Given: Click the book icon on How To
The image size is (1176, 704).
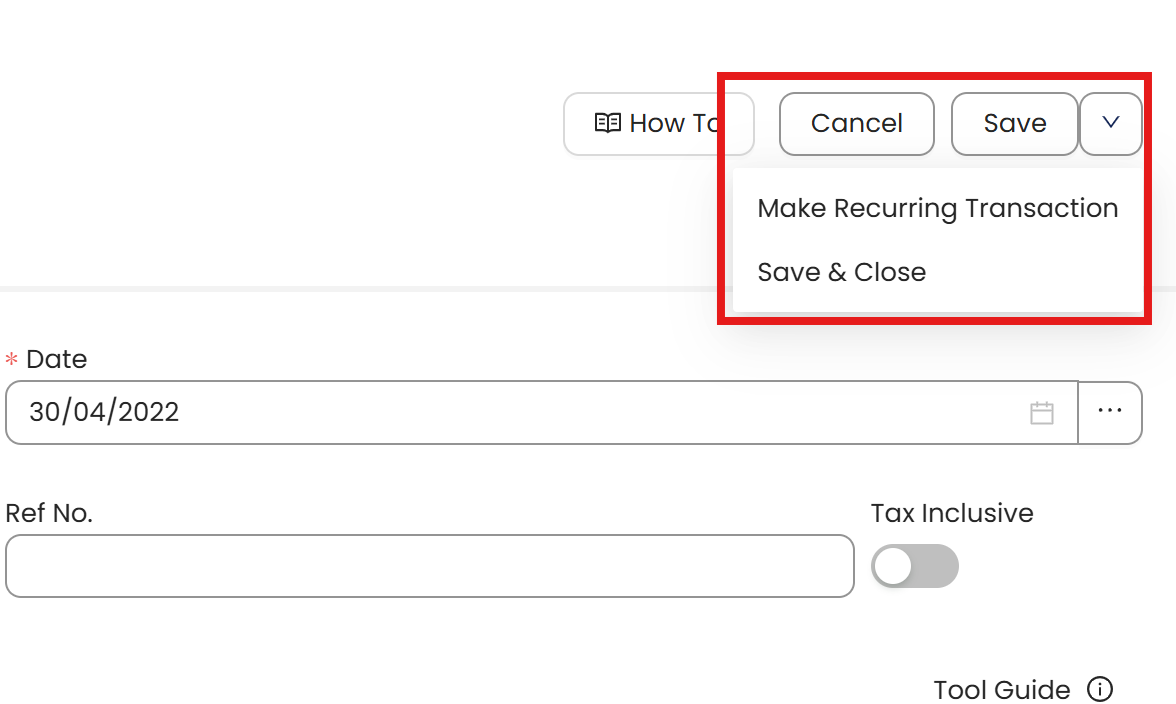Looking at the screenshot, I should (x=607, y=123).
